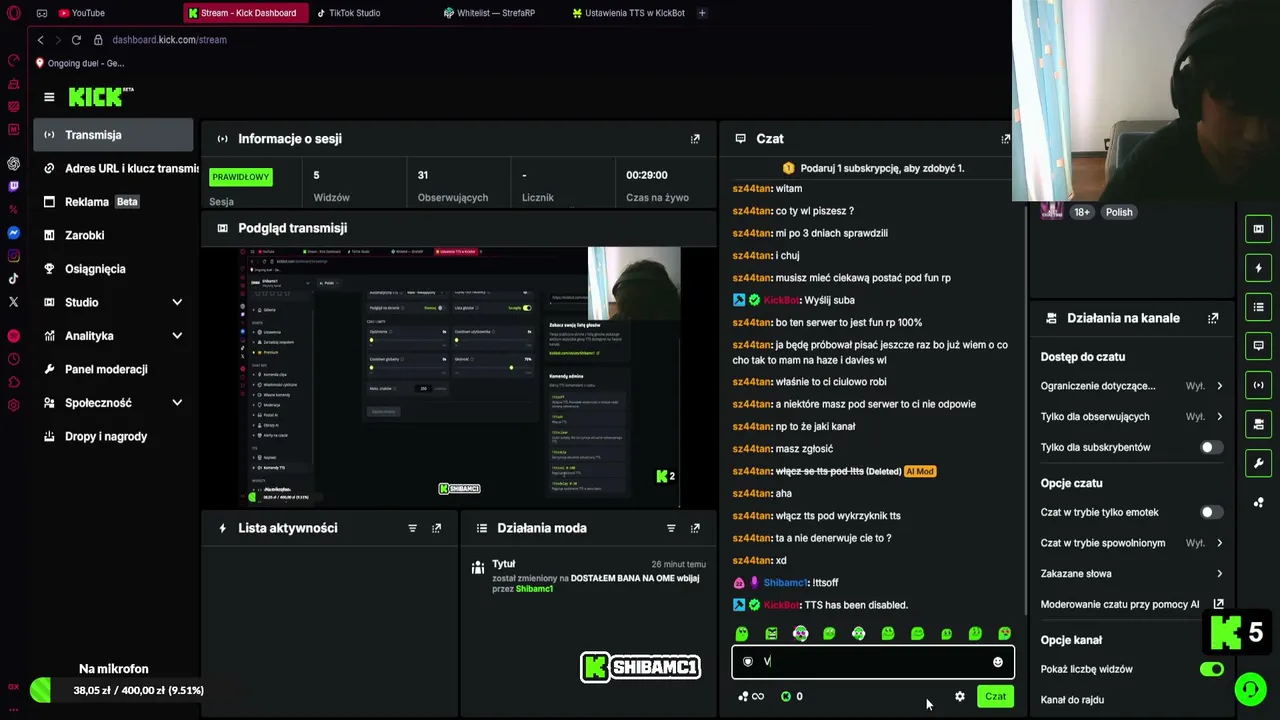This screenshot has height=720, width=1280.
Task: Filter the Działania moda panel
Action: (671, 528)
